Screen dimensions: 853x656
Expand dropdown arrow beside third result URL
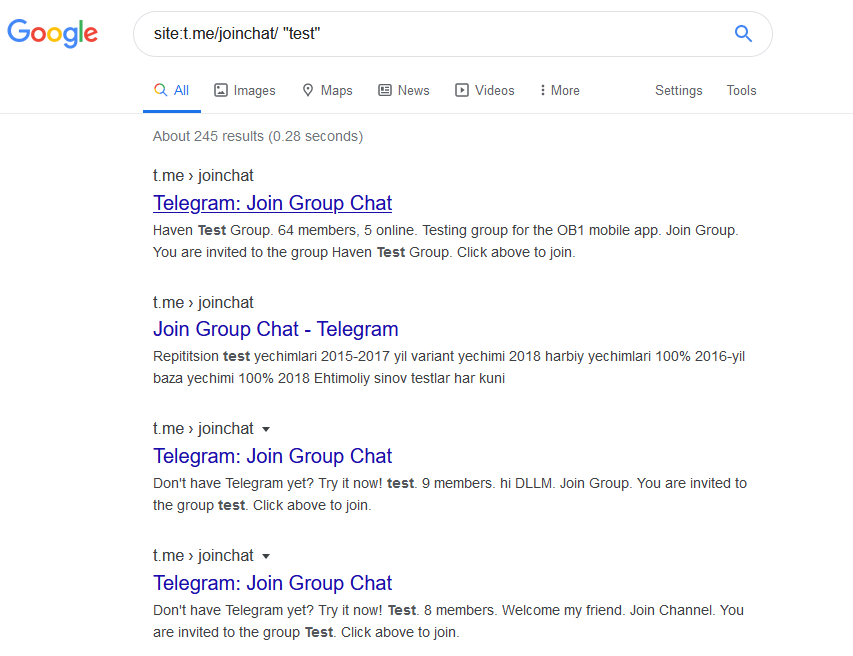click(x=266, y=429)
